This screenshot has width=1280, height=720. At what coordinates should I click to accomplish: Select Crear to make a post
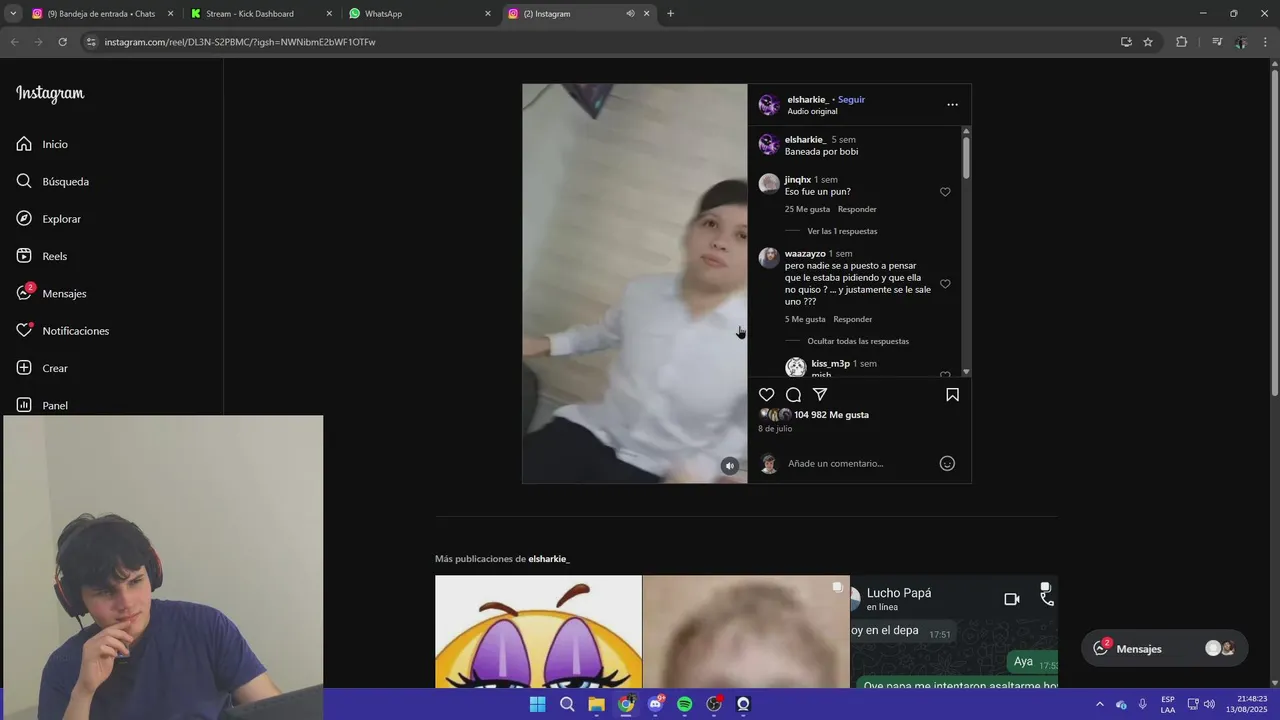pos(42,368)
